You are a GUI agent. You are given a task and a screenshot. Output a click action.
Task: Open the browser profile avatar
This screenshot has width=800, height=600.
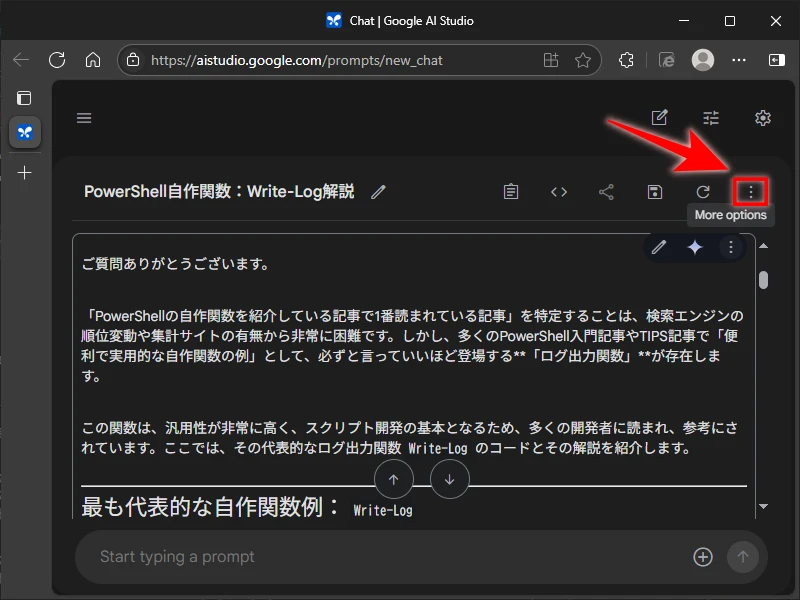pyautogui.click(x=703, y=60)
